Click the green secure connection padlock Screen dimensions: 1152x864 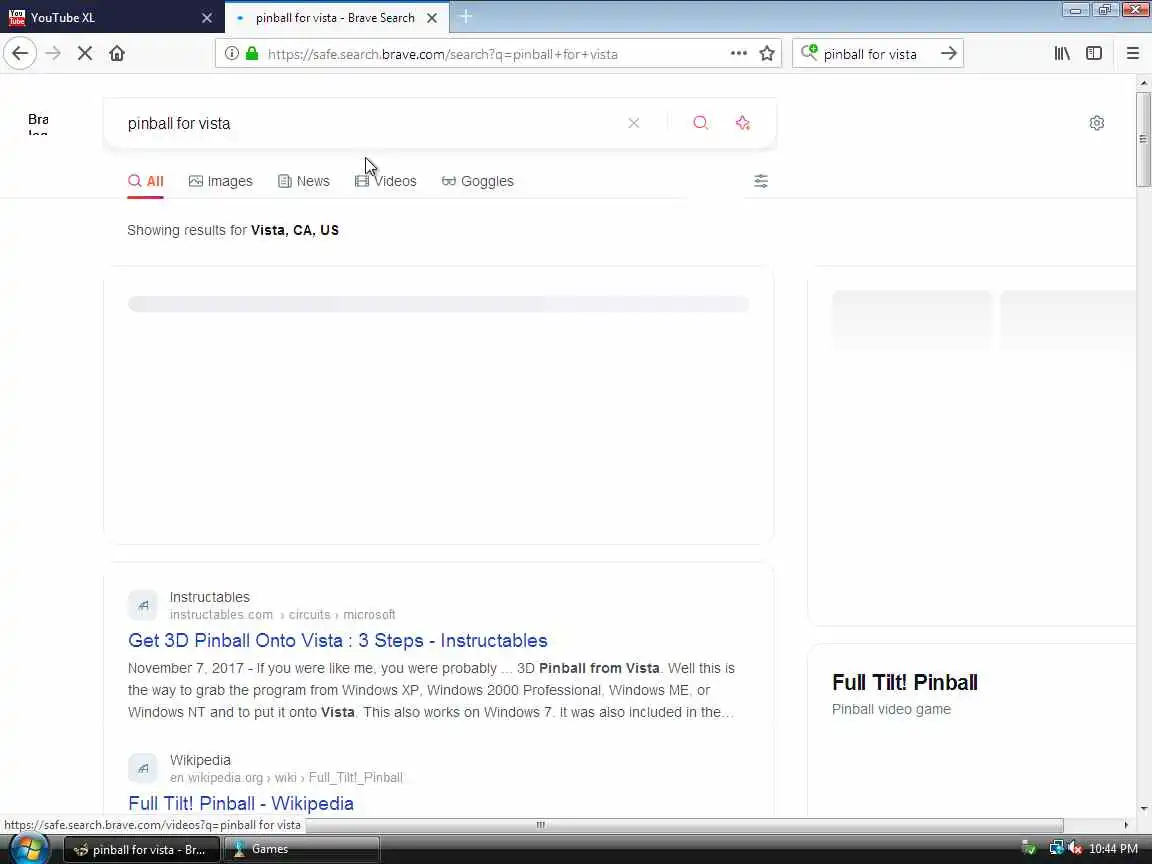click(252, 54)
